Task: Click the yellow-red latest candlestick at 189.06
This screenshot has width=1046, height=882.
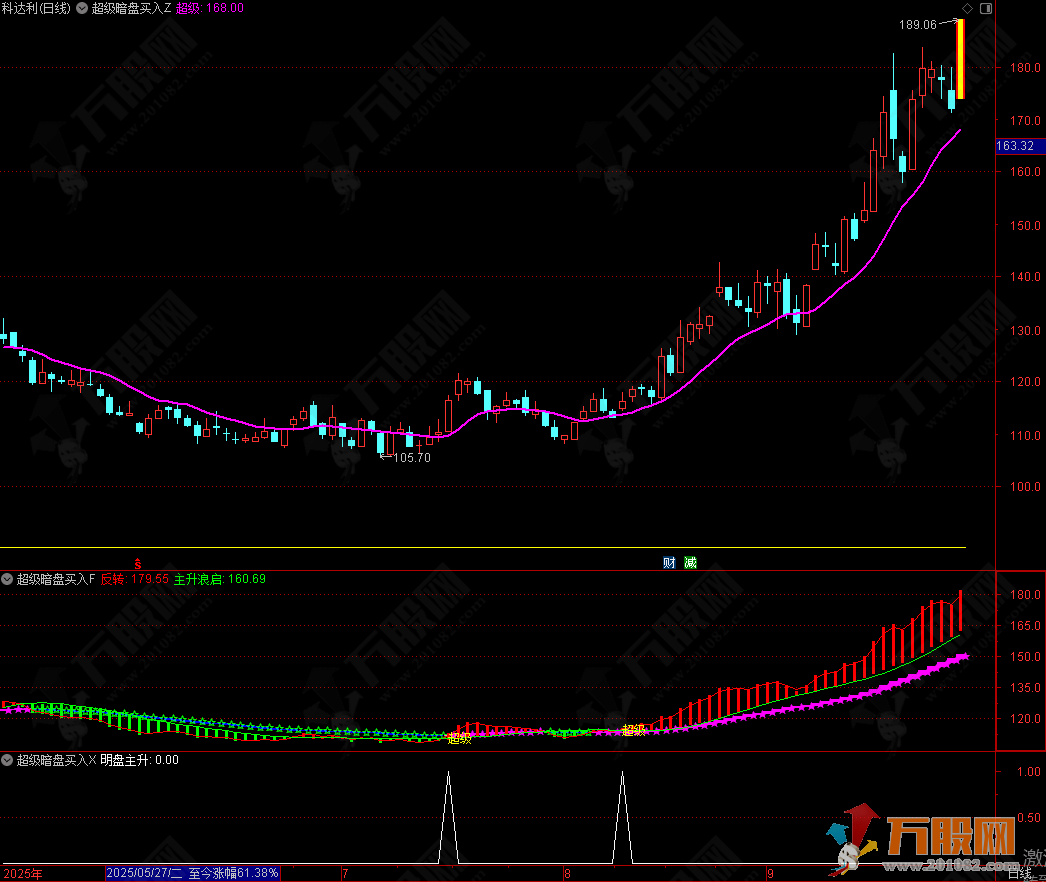Action: click(x=961, y=59)
